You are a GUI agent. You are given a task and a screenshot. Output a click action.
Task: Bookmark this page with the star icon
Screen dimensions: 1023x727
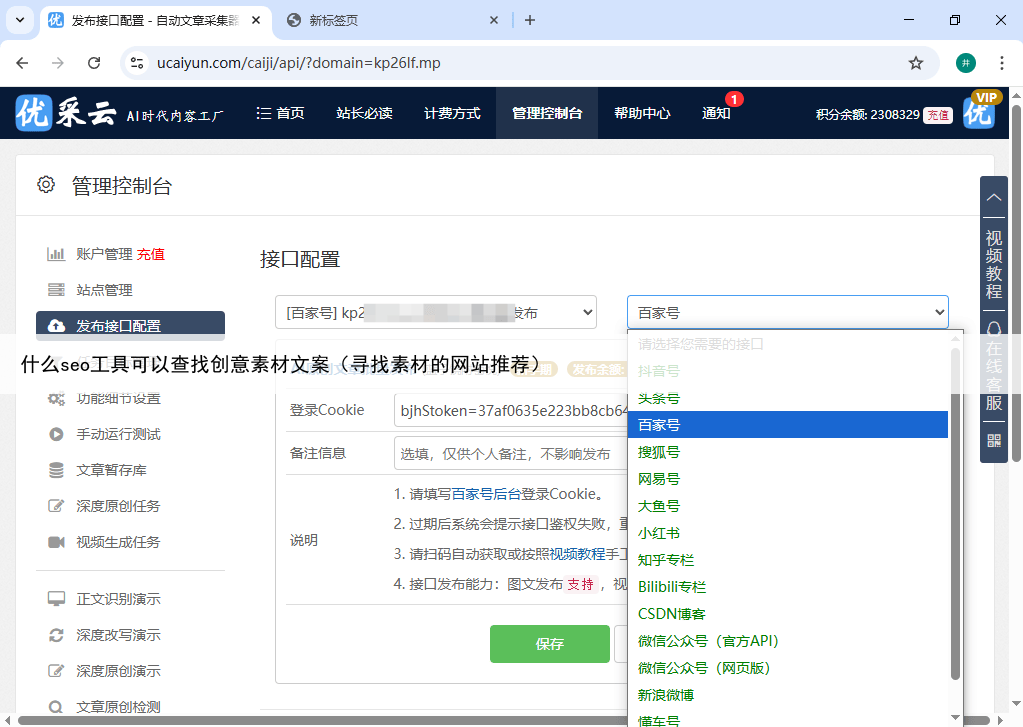(915, 63)
